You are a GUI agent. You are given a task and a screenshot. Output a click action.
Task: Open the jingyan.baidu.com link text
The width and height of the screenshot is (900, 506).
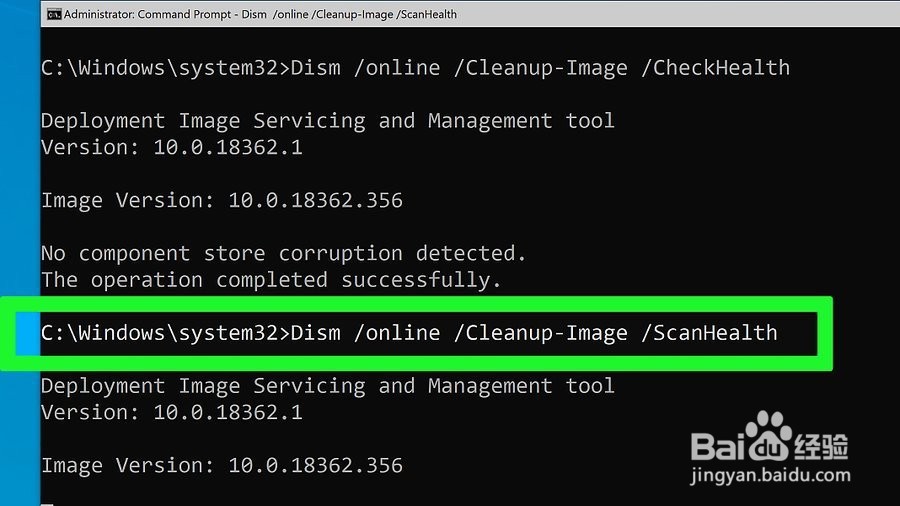771,476
